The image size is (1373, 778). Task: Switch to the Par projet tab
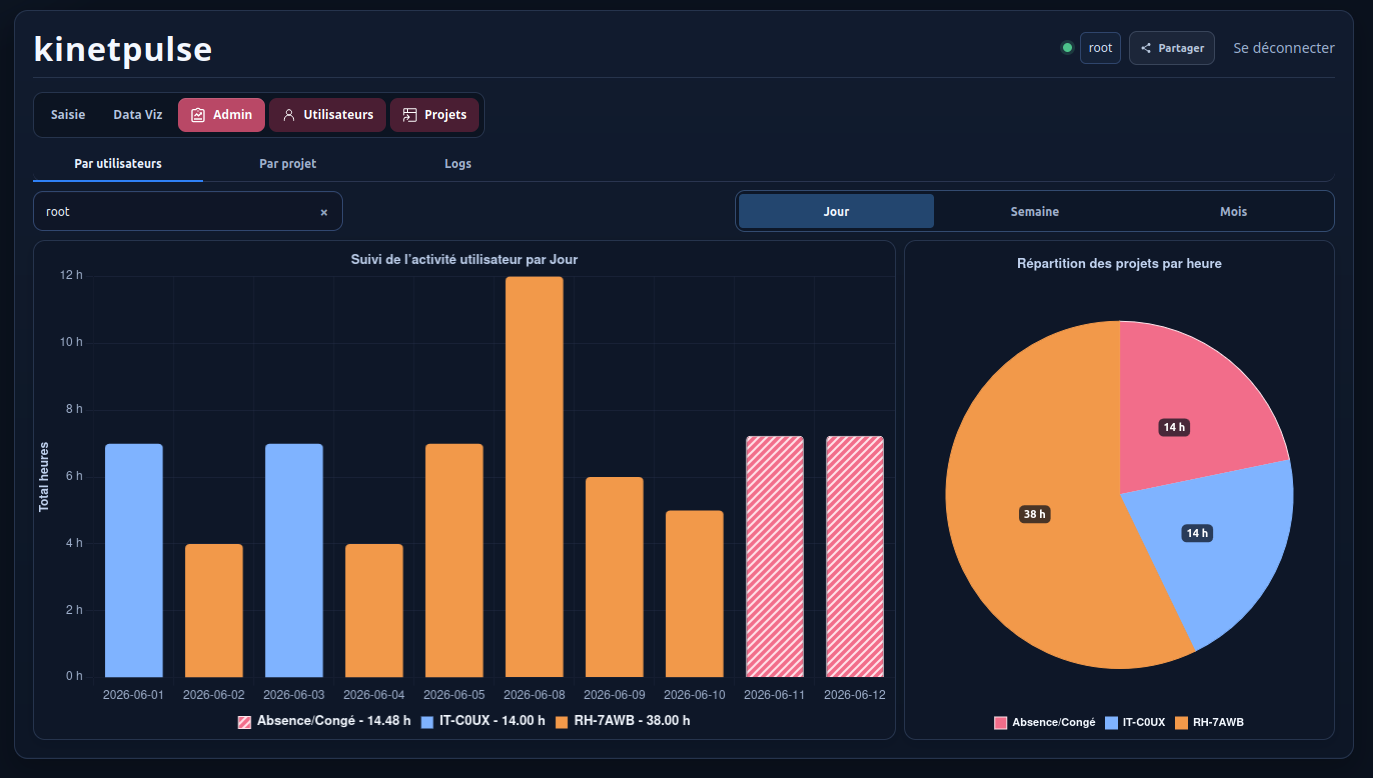point(288,163)
